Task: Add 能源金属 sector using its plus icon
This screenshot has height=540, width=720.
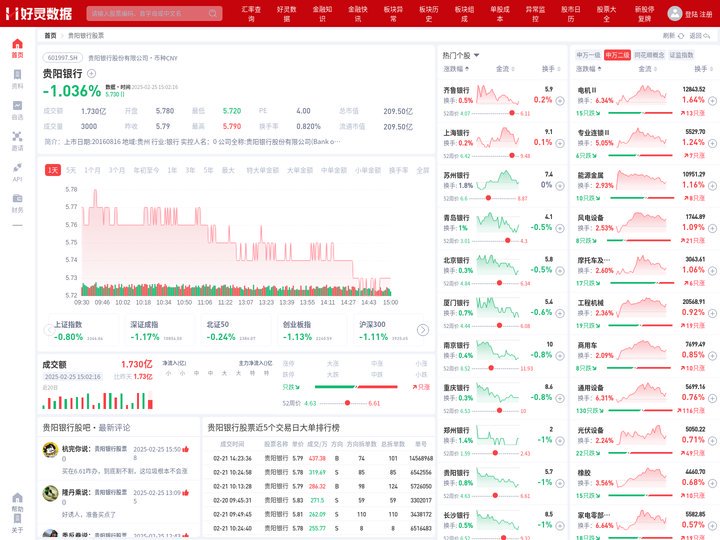Action: tap(712, 186)
